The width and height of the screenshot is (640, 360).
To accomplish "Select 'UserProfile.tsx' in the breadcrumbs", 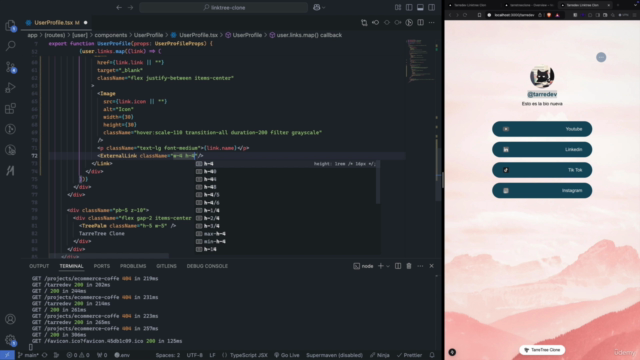I will pos(198,35).
